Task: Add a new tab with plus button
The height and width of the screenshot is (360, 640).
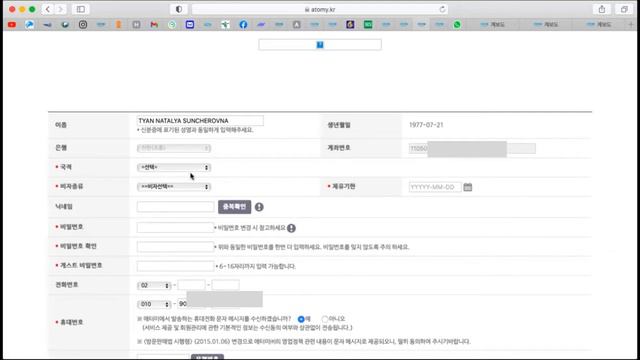Action: tap(631, 24)
